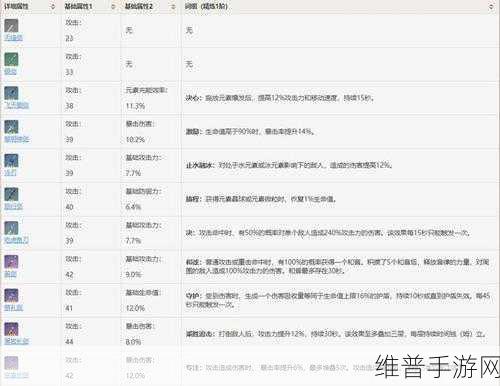The height and width of the screenshot is (386, 500).
Task: Follow the 飞天御剑 name link
Action: tap(17, 105)
